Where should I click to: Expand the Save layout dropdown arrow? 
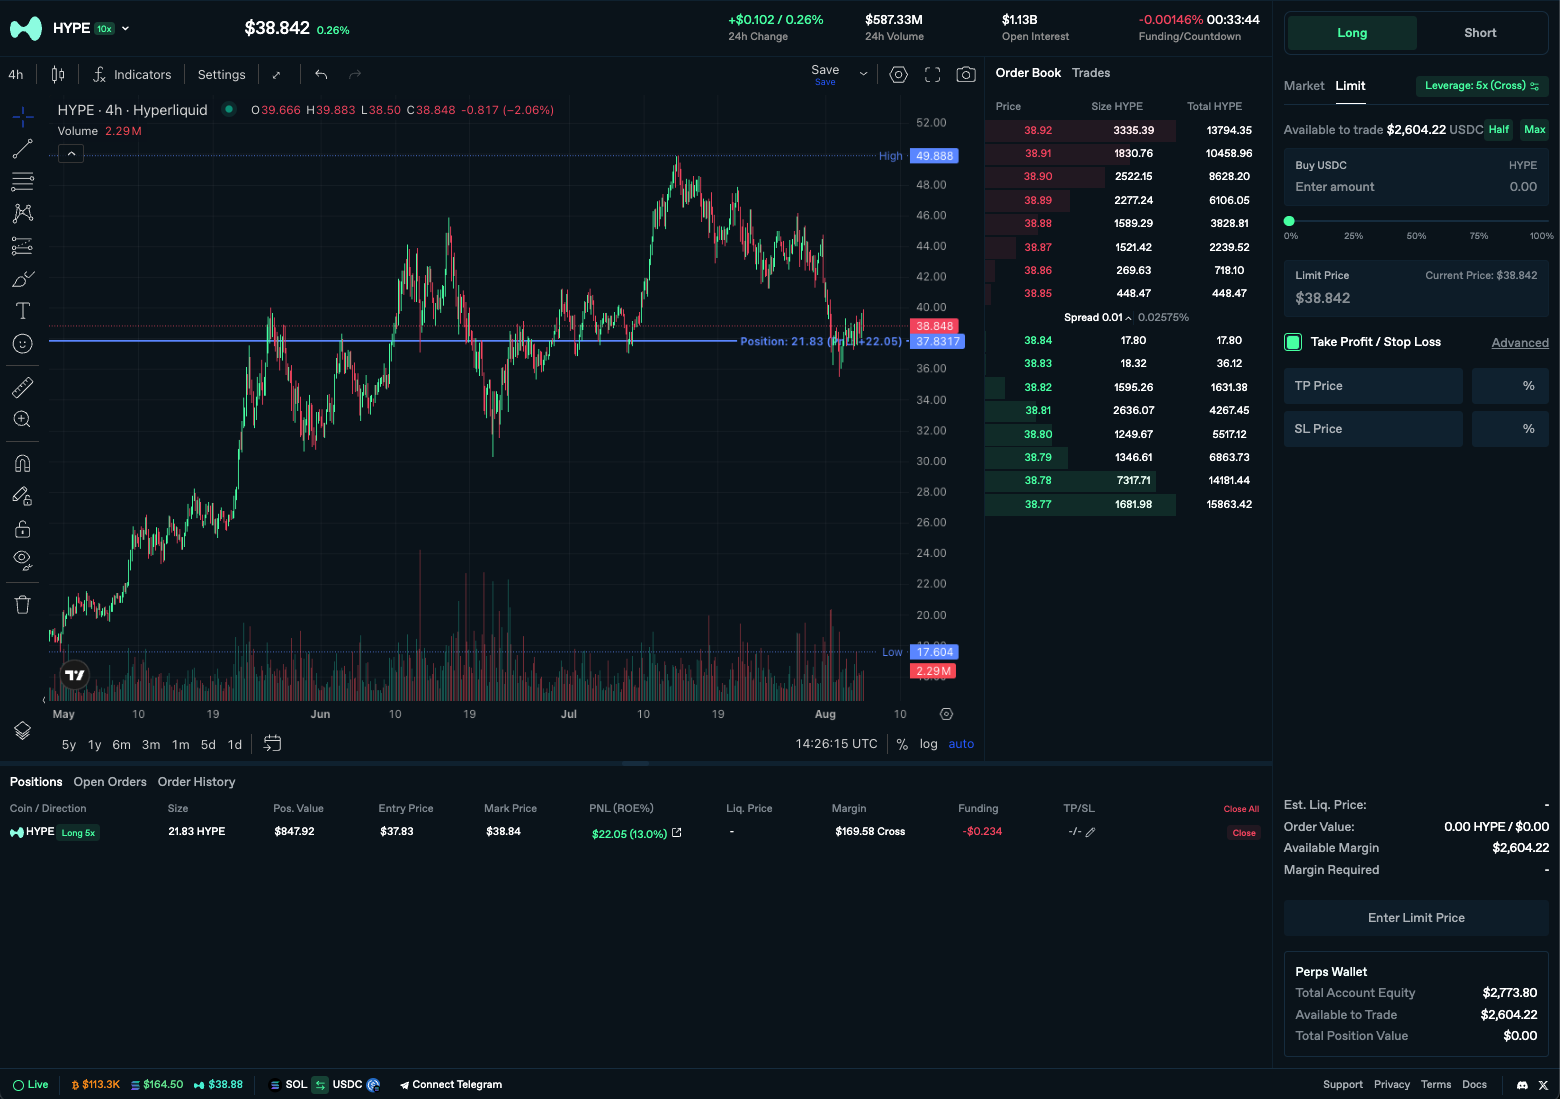863,74
